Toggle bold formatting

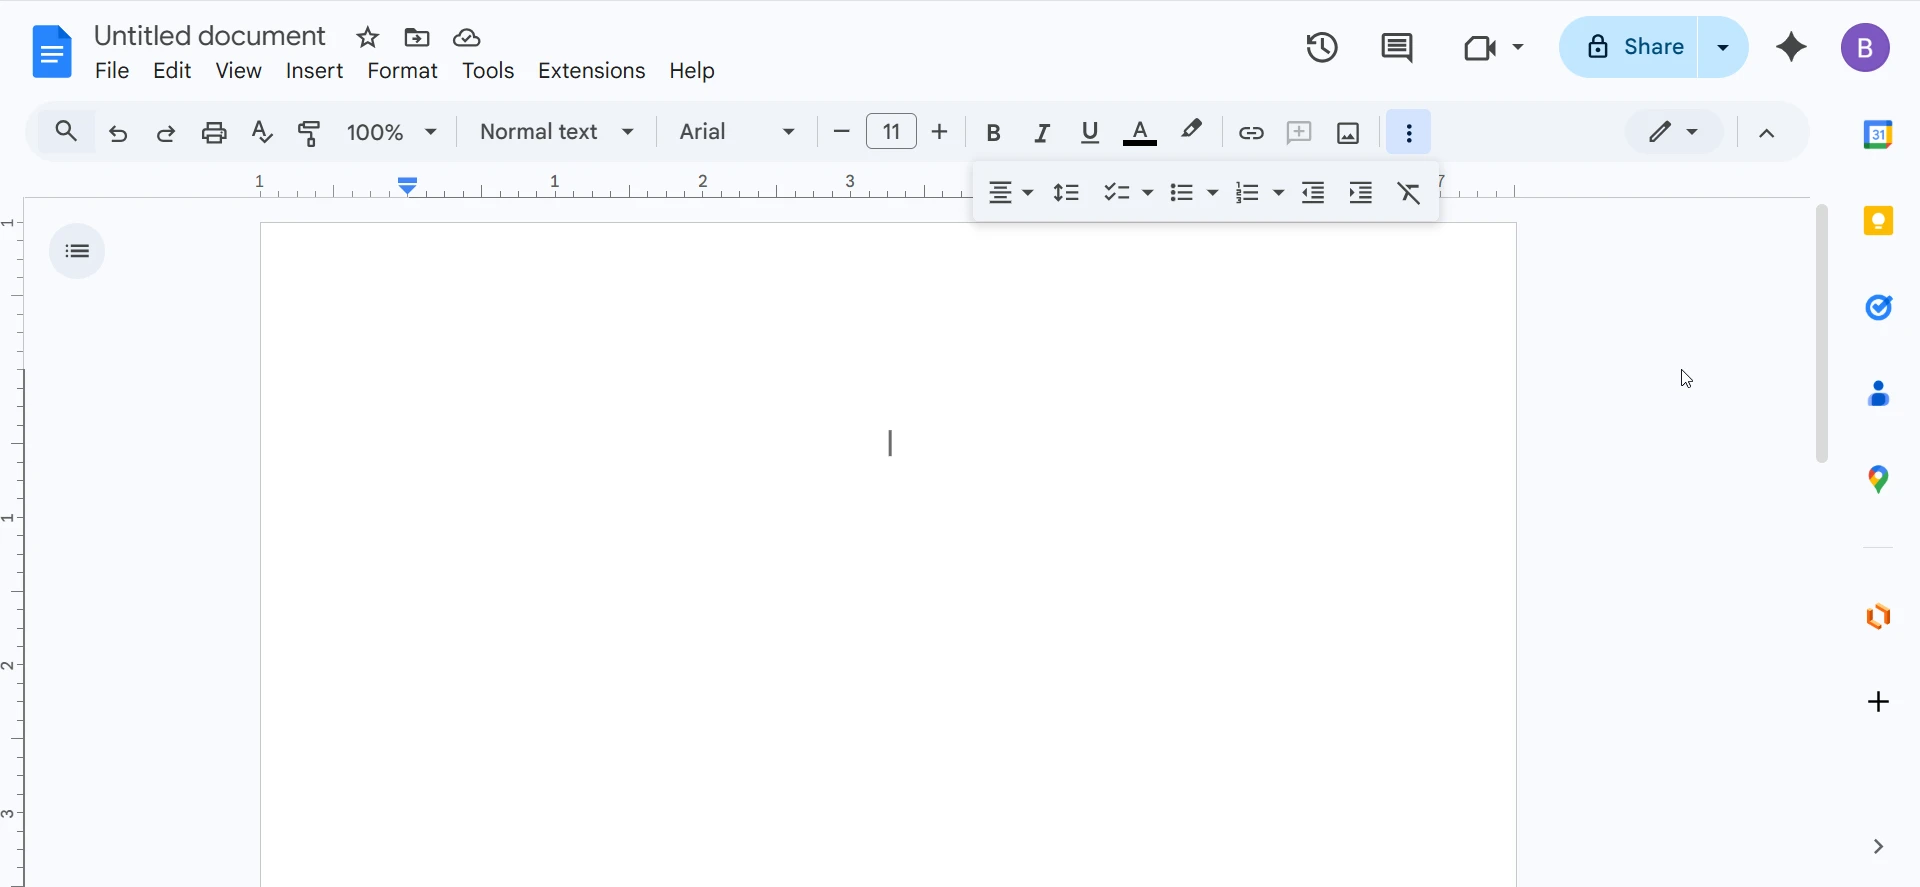pos(993,132)
